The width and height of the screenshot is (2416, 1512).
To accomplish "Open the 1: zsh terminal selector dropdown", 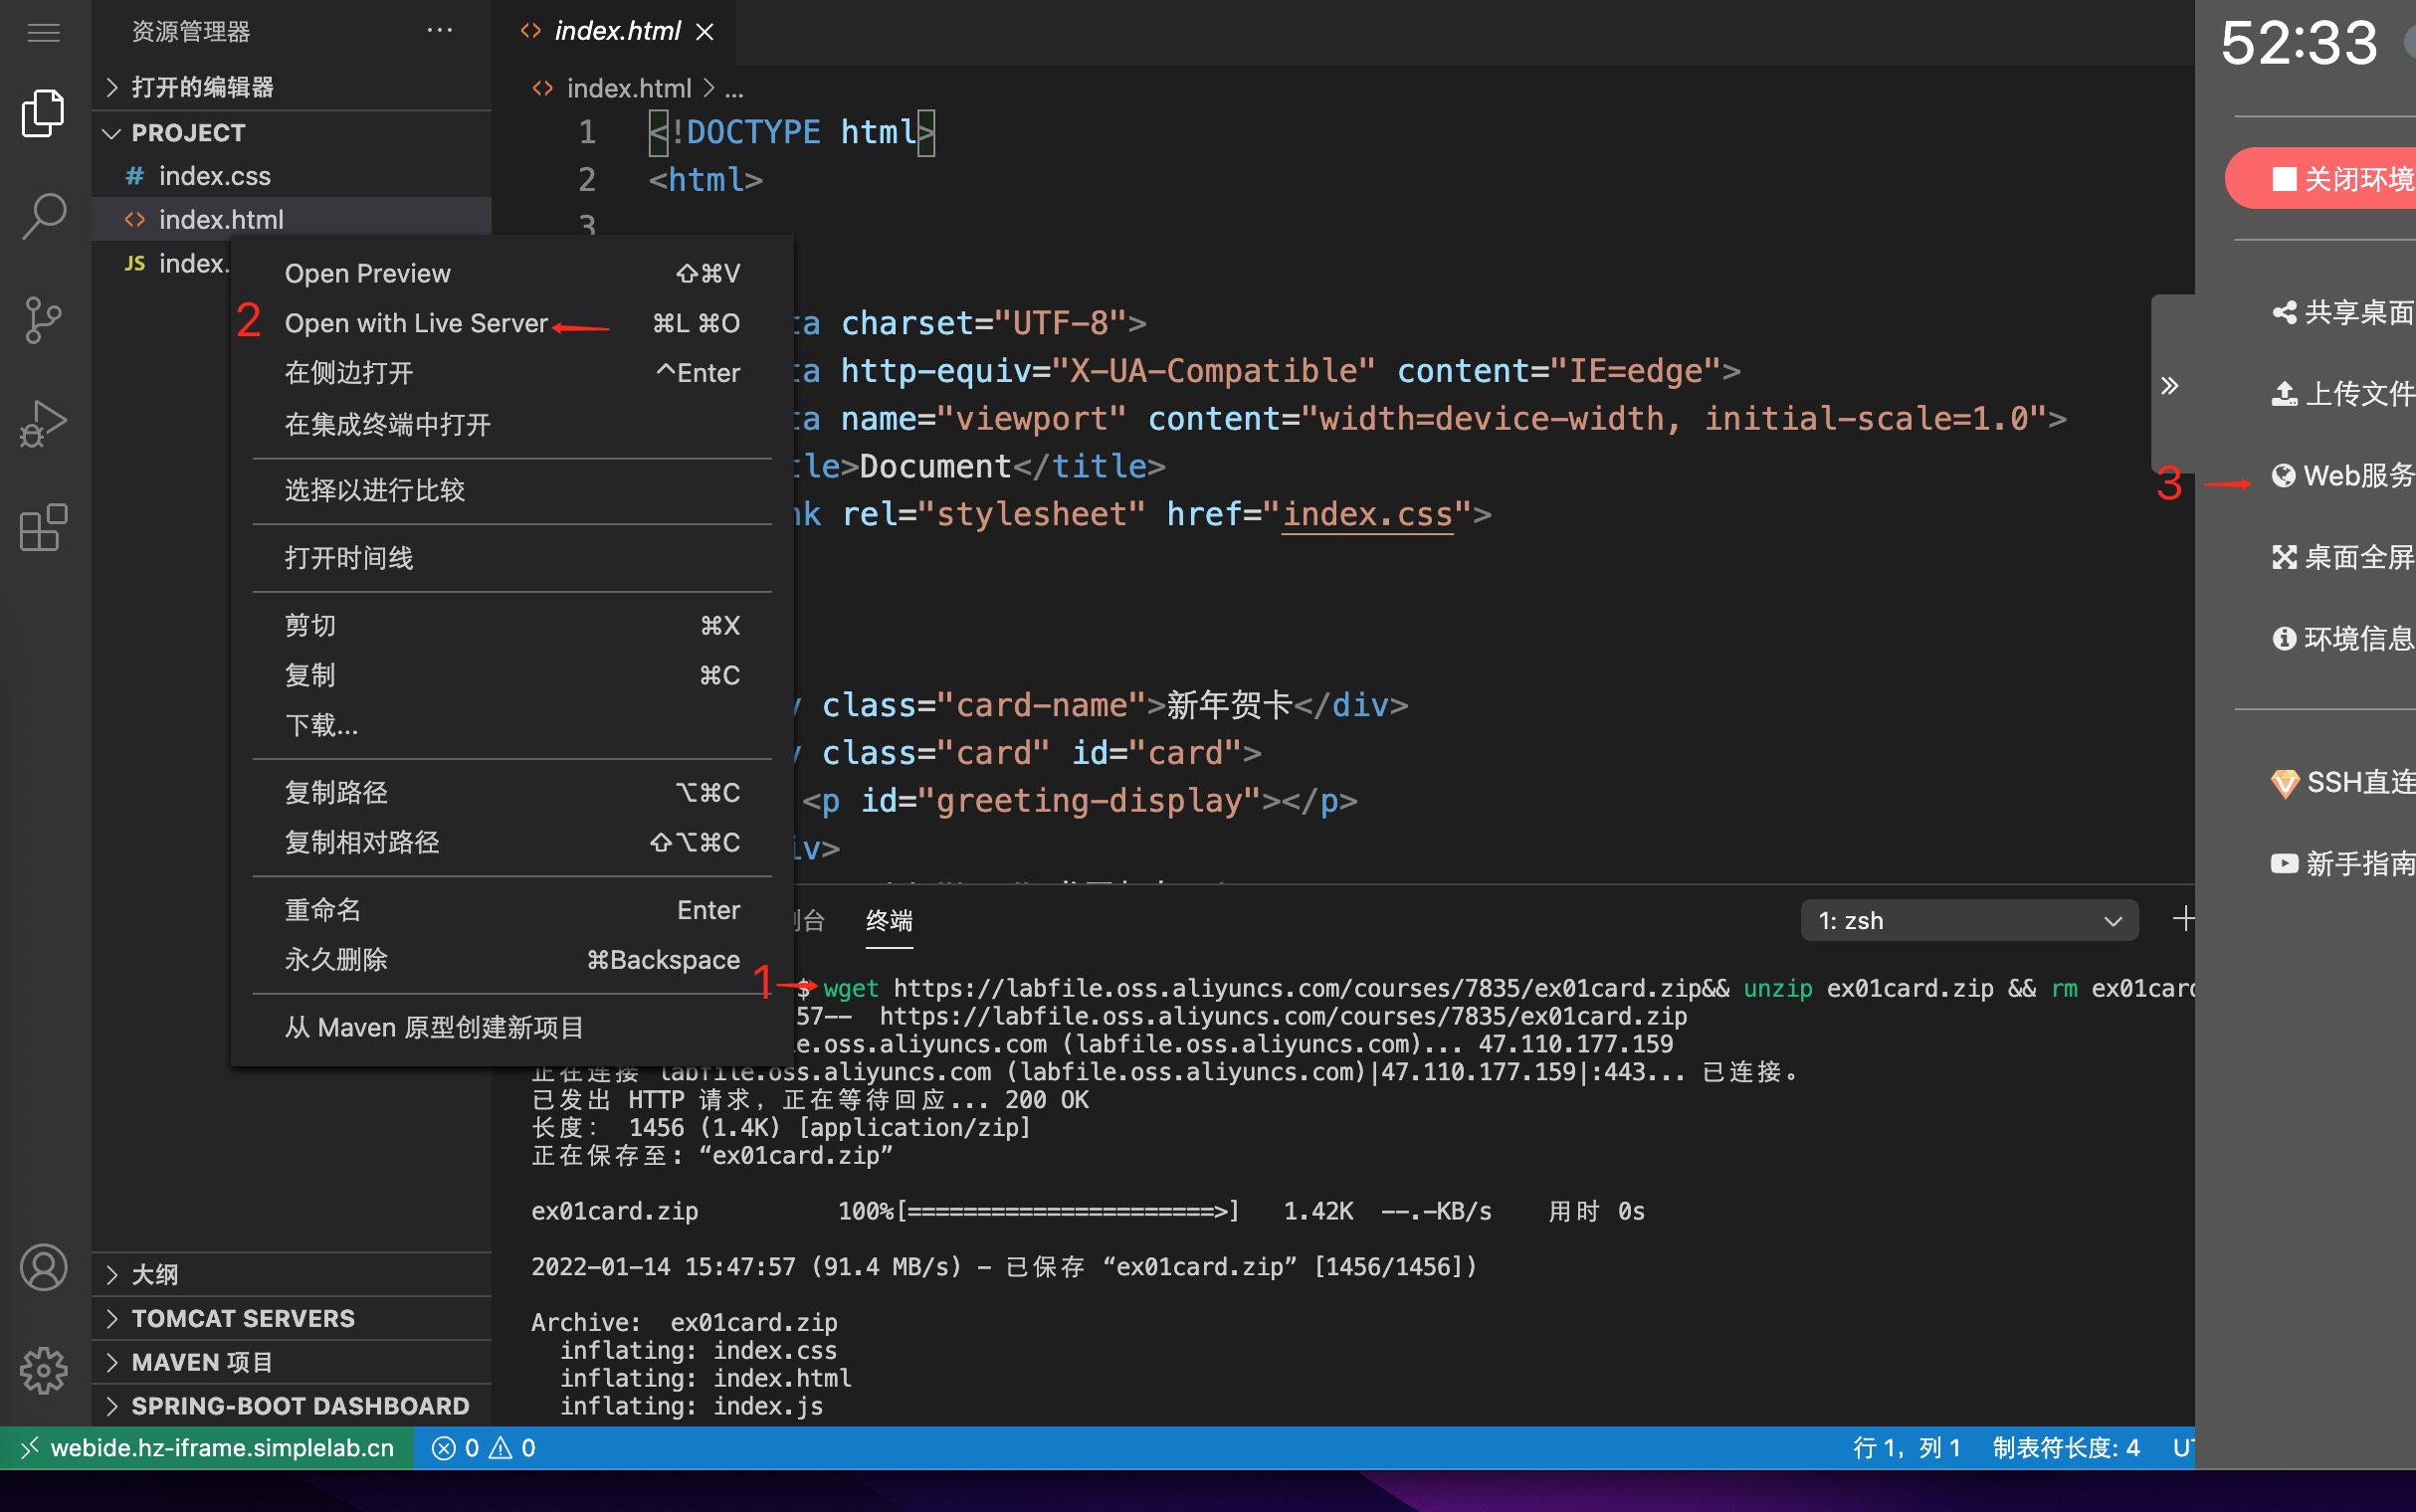I will pos(1968,920).
